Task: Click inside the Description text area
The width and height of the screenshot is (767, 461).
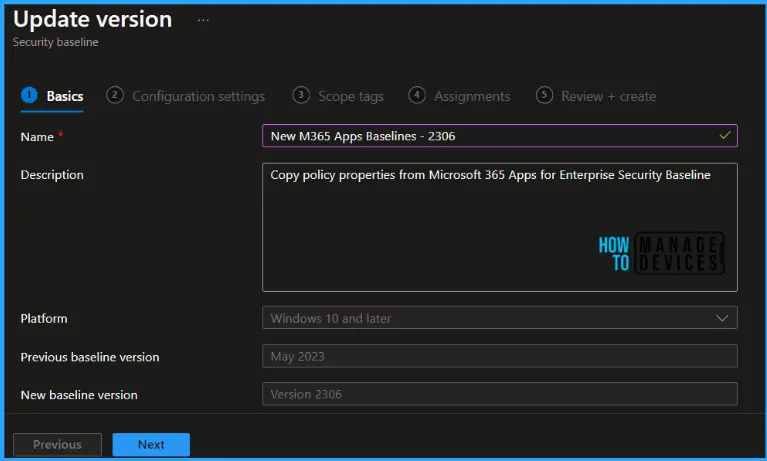Action: (x=499, y=227)
